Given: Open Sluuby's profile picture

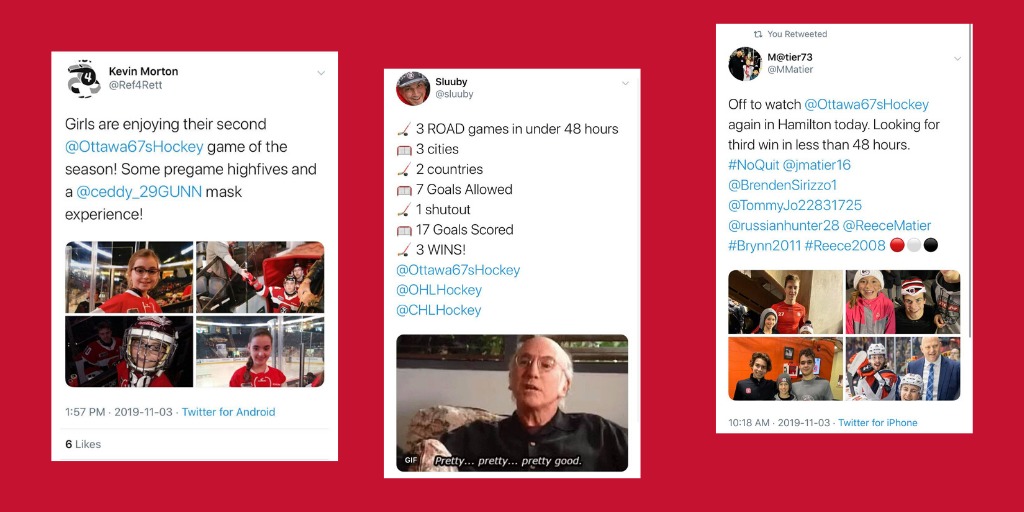Looking at the screenshot, I should 413,89.
